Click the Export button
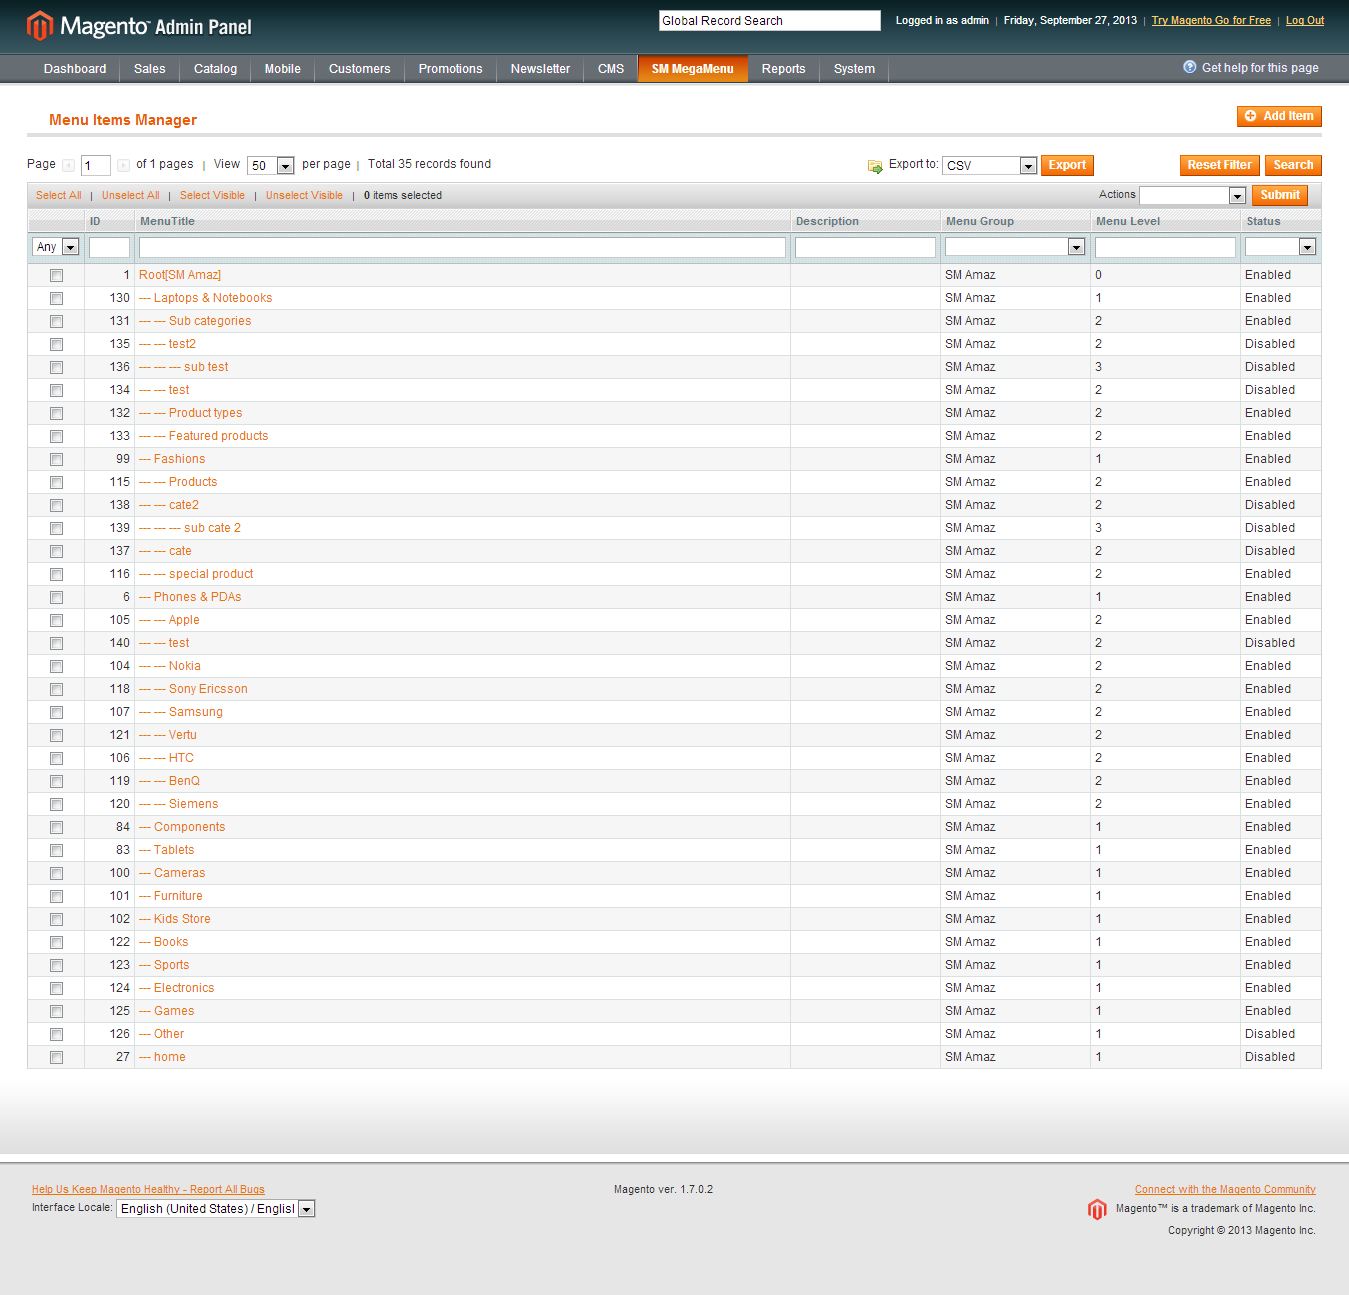The height and width of the screenshot is (1295, 1349). pos(1067,165)
